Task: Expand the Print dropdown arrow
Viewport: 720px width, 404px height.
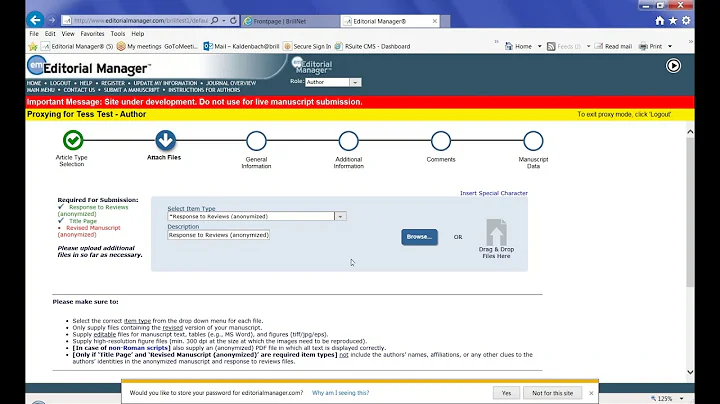Action: pos(670,46)
